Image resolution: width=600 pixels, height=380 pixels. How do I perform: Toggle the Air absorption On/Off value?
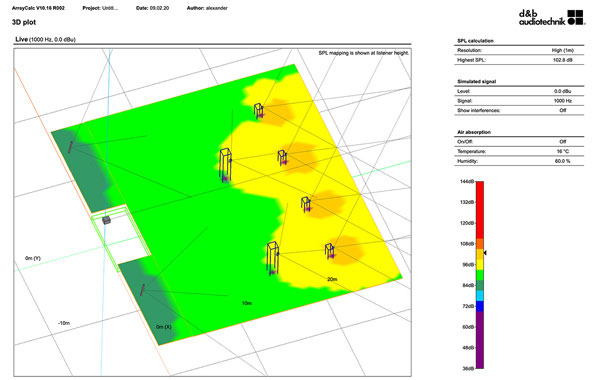(562, 142)
